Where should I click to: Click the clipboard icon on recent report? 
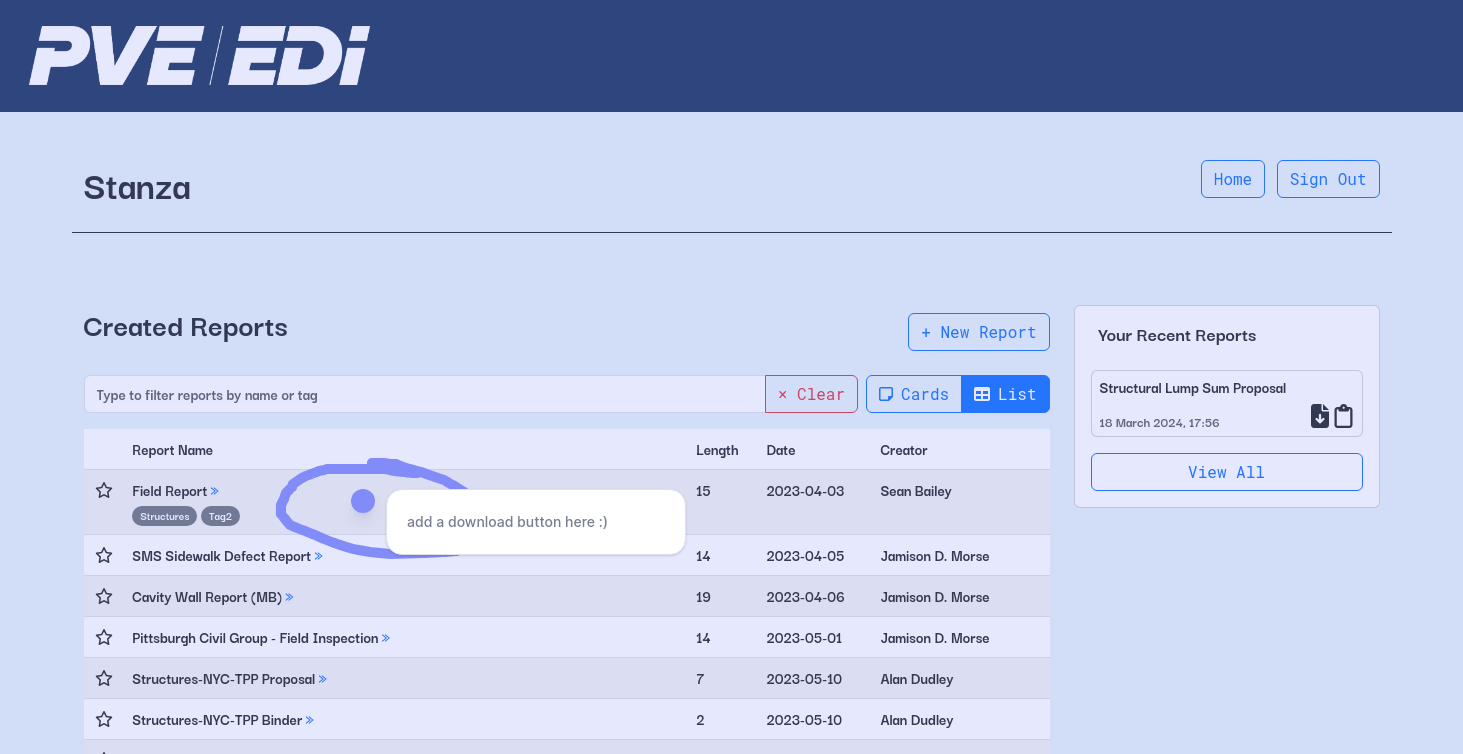pos(1344,416)
